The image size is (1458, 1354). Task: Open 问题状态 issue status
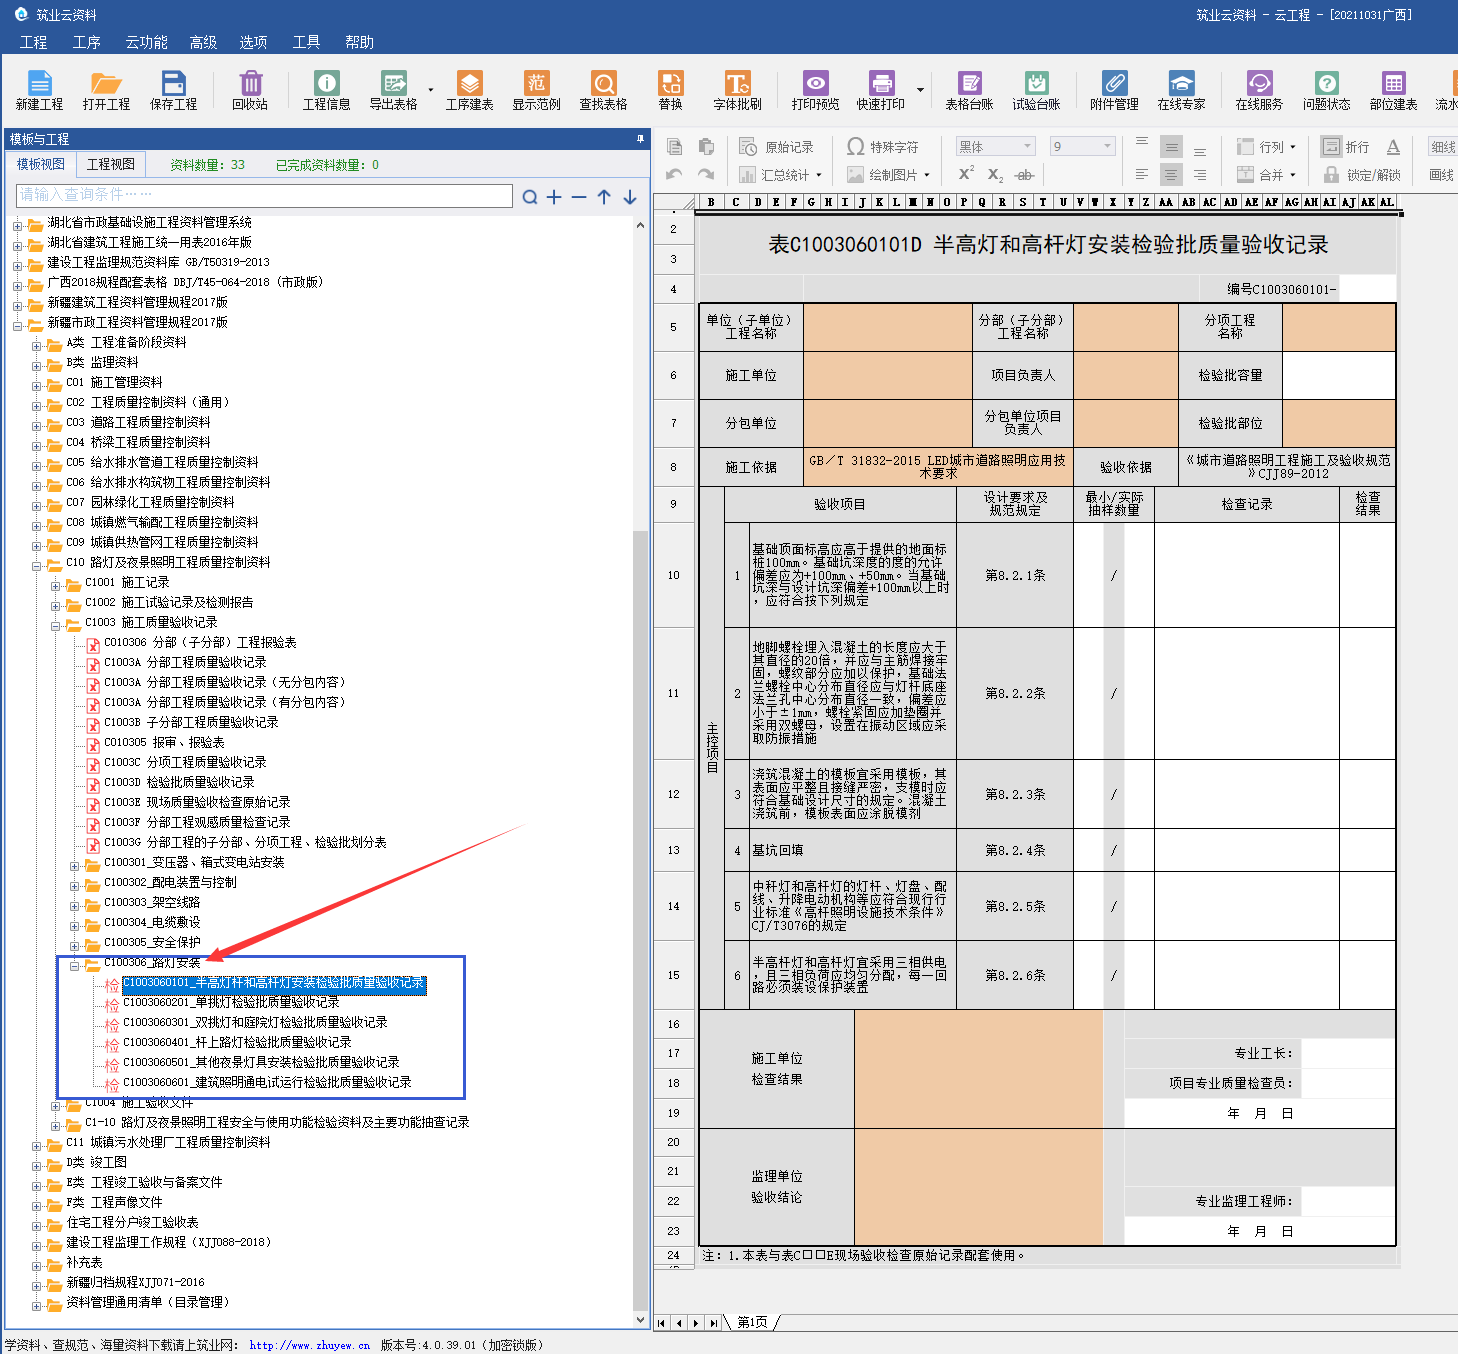tap(1326, 90)
